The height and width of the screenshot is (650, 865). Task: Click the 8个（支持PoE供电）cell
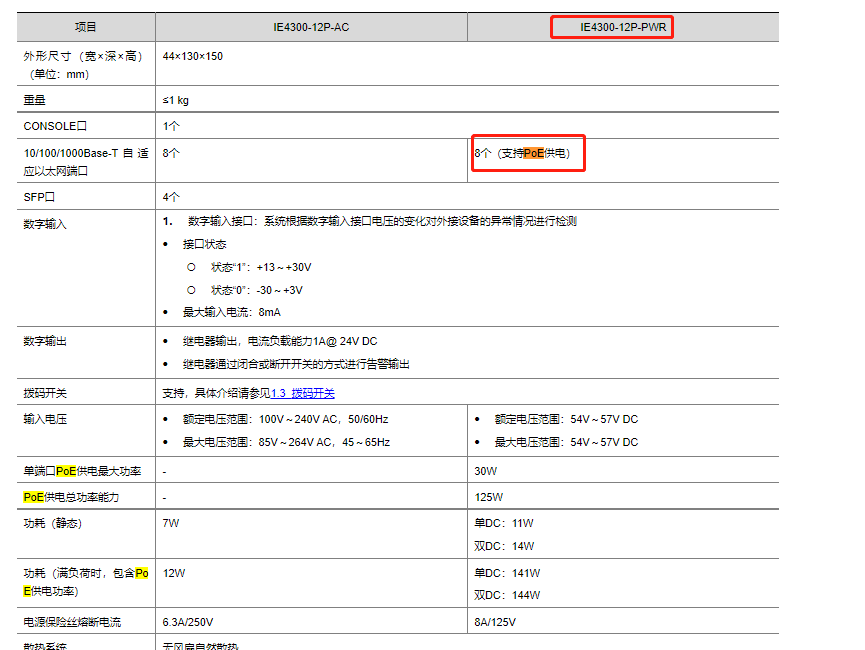(522, 153)
